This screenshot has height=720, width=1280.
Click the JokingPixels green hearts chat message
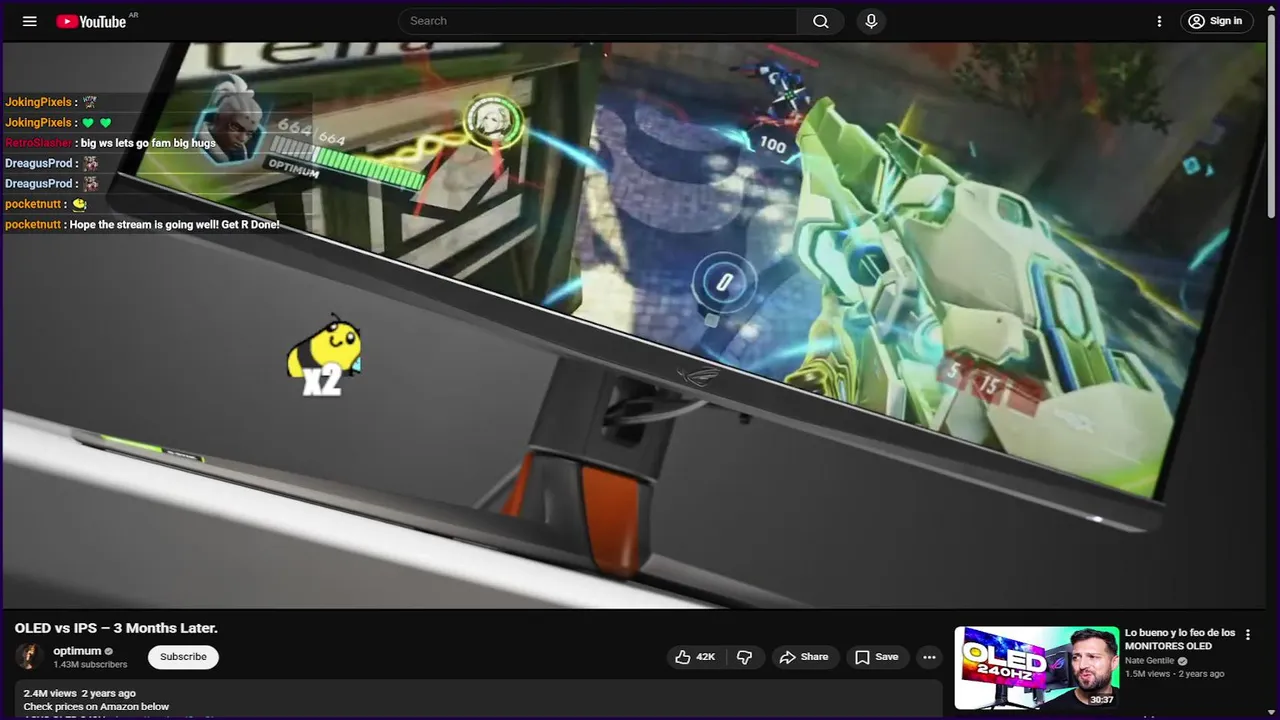coord(58,122)
